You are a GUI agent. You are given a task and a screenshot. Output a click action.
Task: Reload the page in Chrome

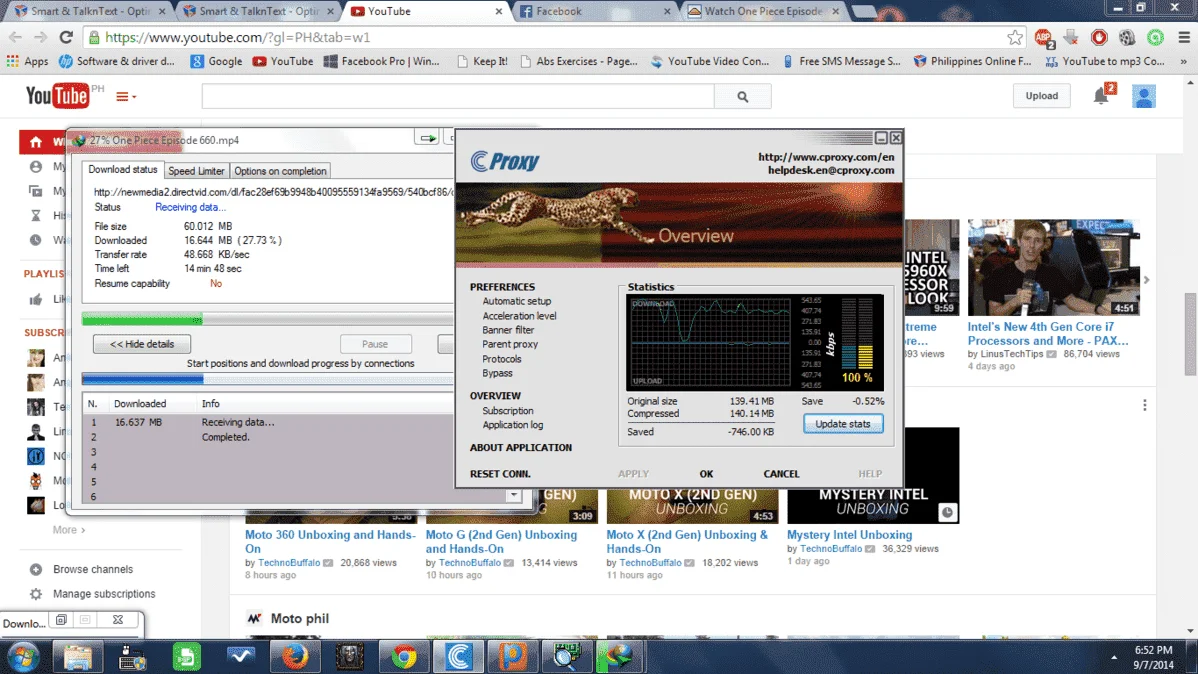[x=66, y=37]
